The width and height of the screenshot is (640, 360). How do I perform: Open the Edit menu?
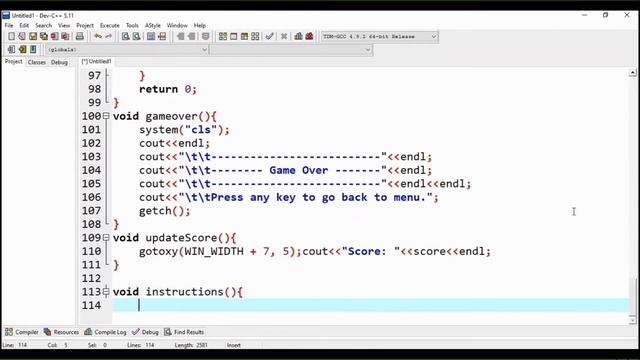(24, 25)
